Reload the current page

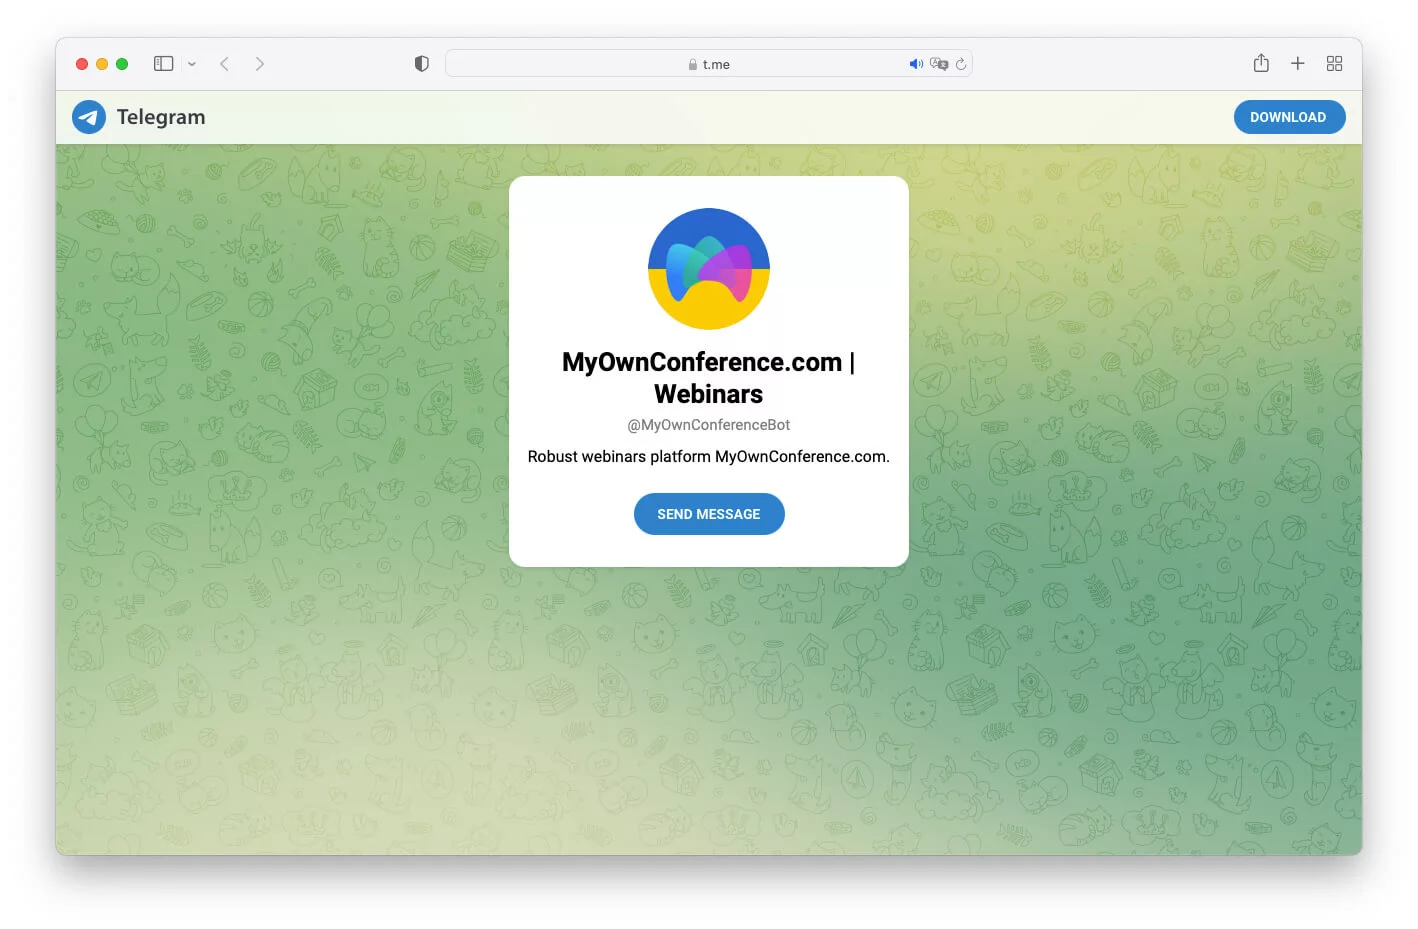(961, 64)
